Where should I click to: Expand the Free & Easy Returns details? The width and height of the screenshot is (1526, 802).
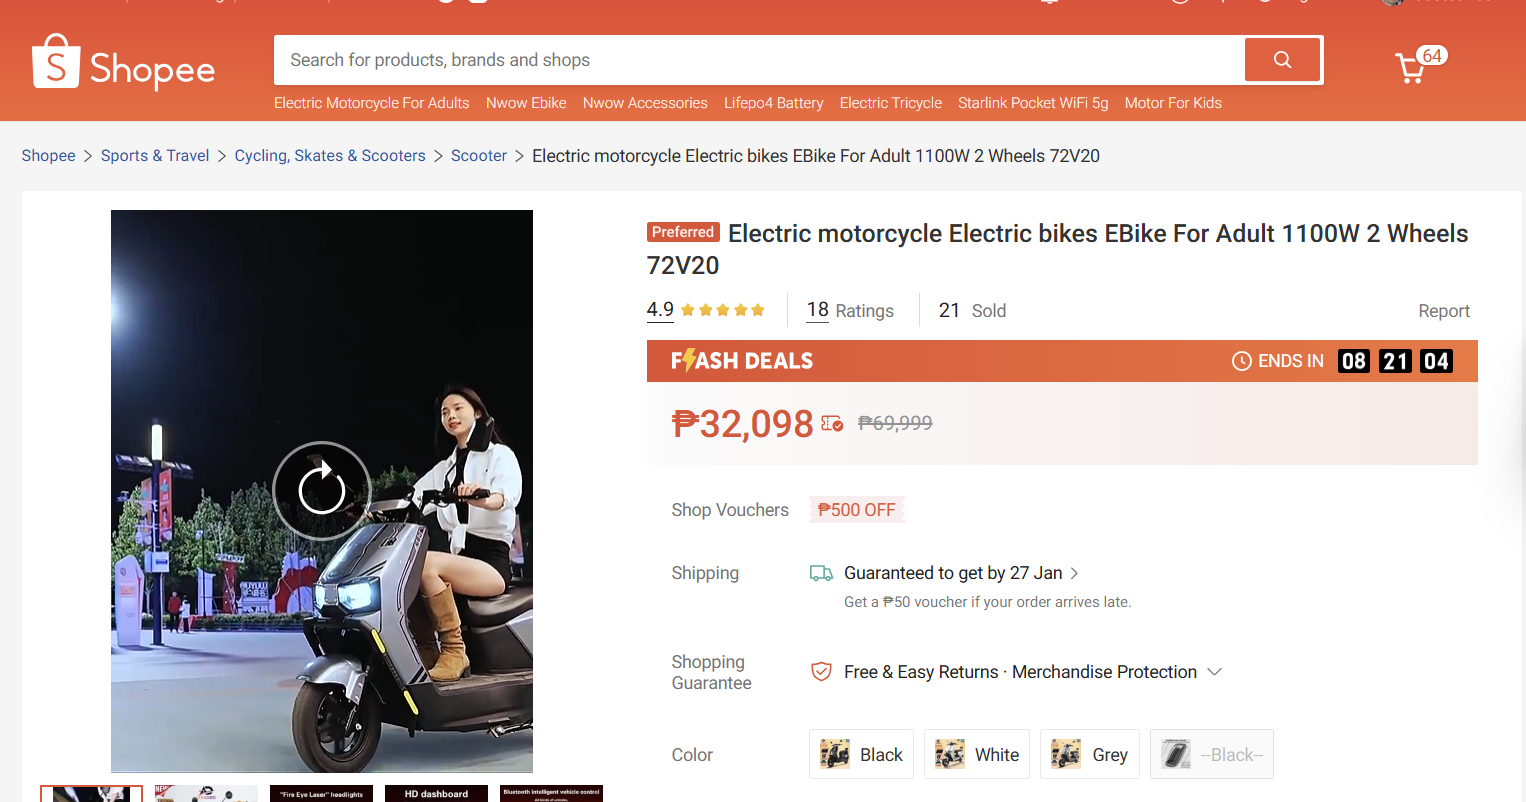1215,672
